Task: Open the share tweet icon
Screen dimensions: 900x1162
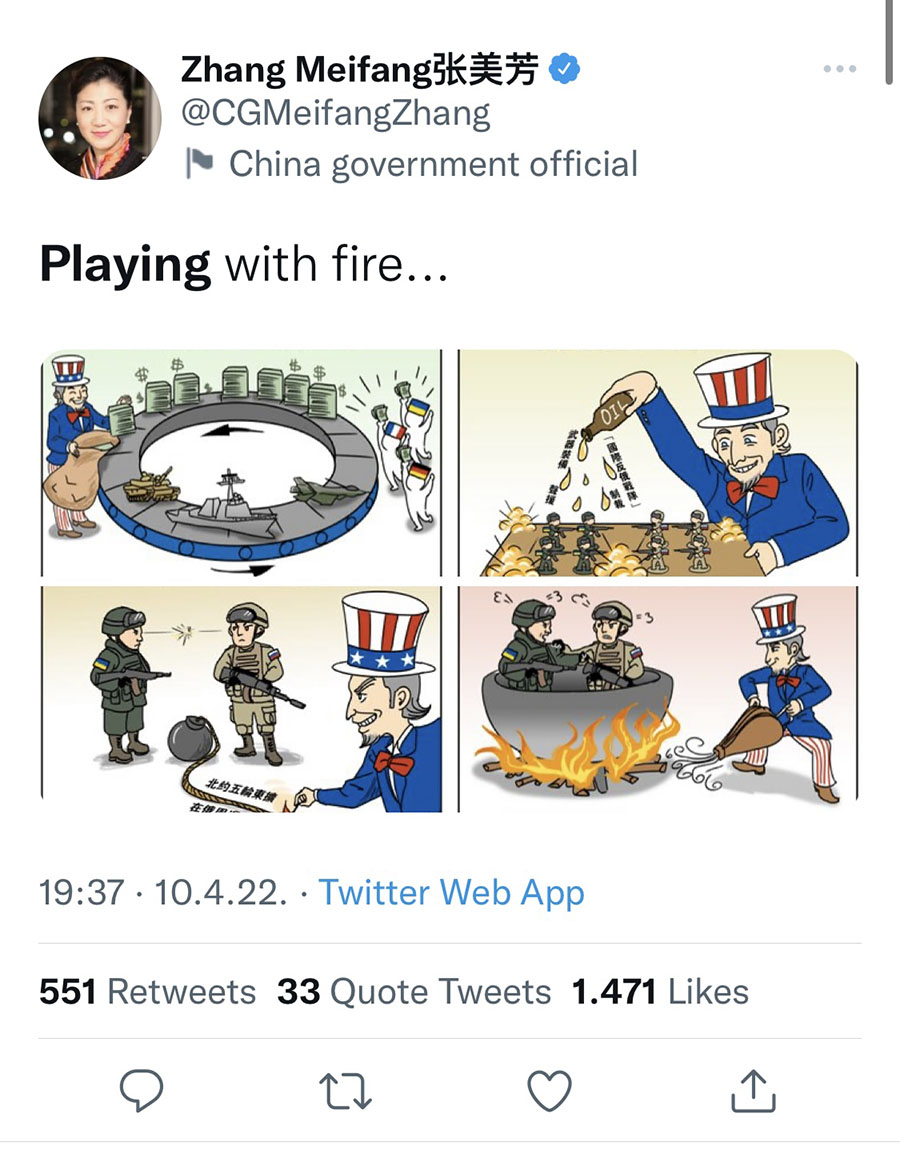Action: [753, 1090]
